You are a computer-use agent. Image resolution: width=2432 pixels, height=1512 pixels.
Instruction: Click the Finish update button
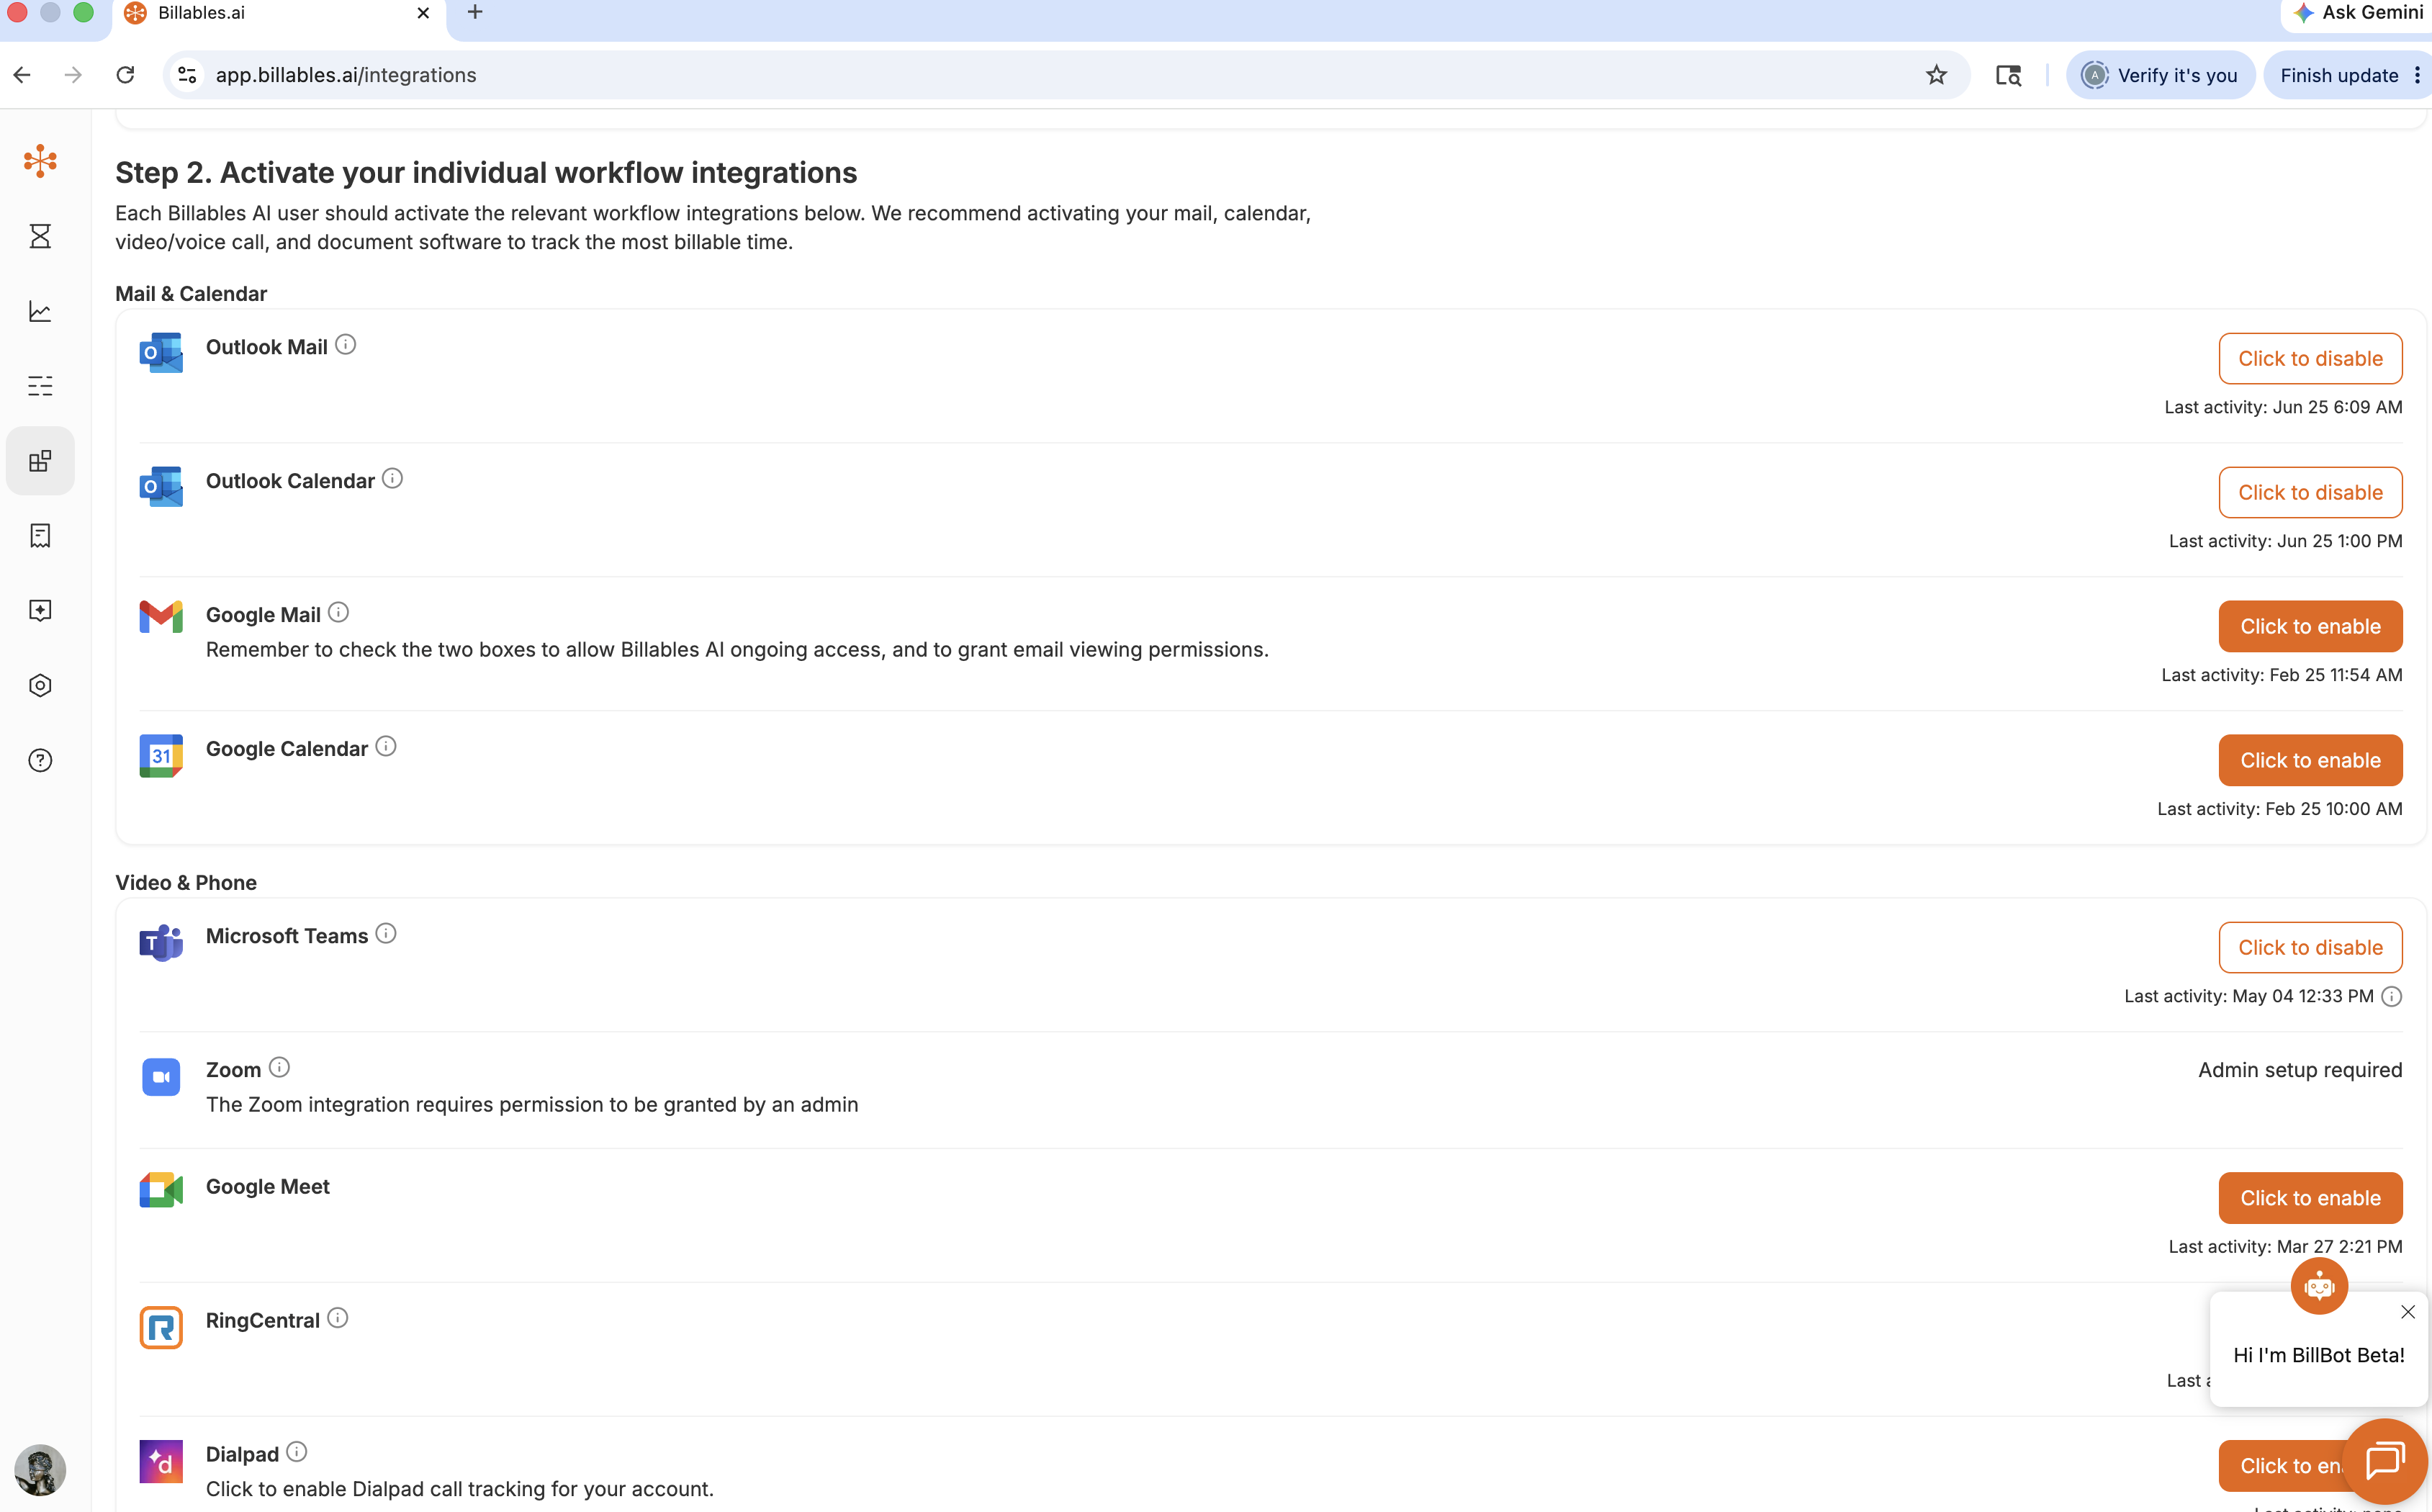click(x=2338, y=75)
